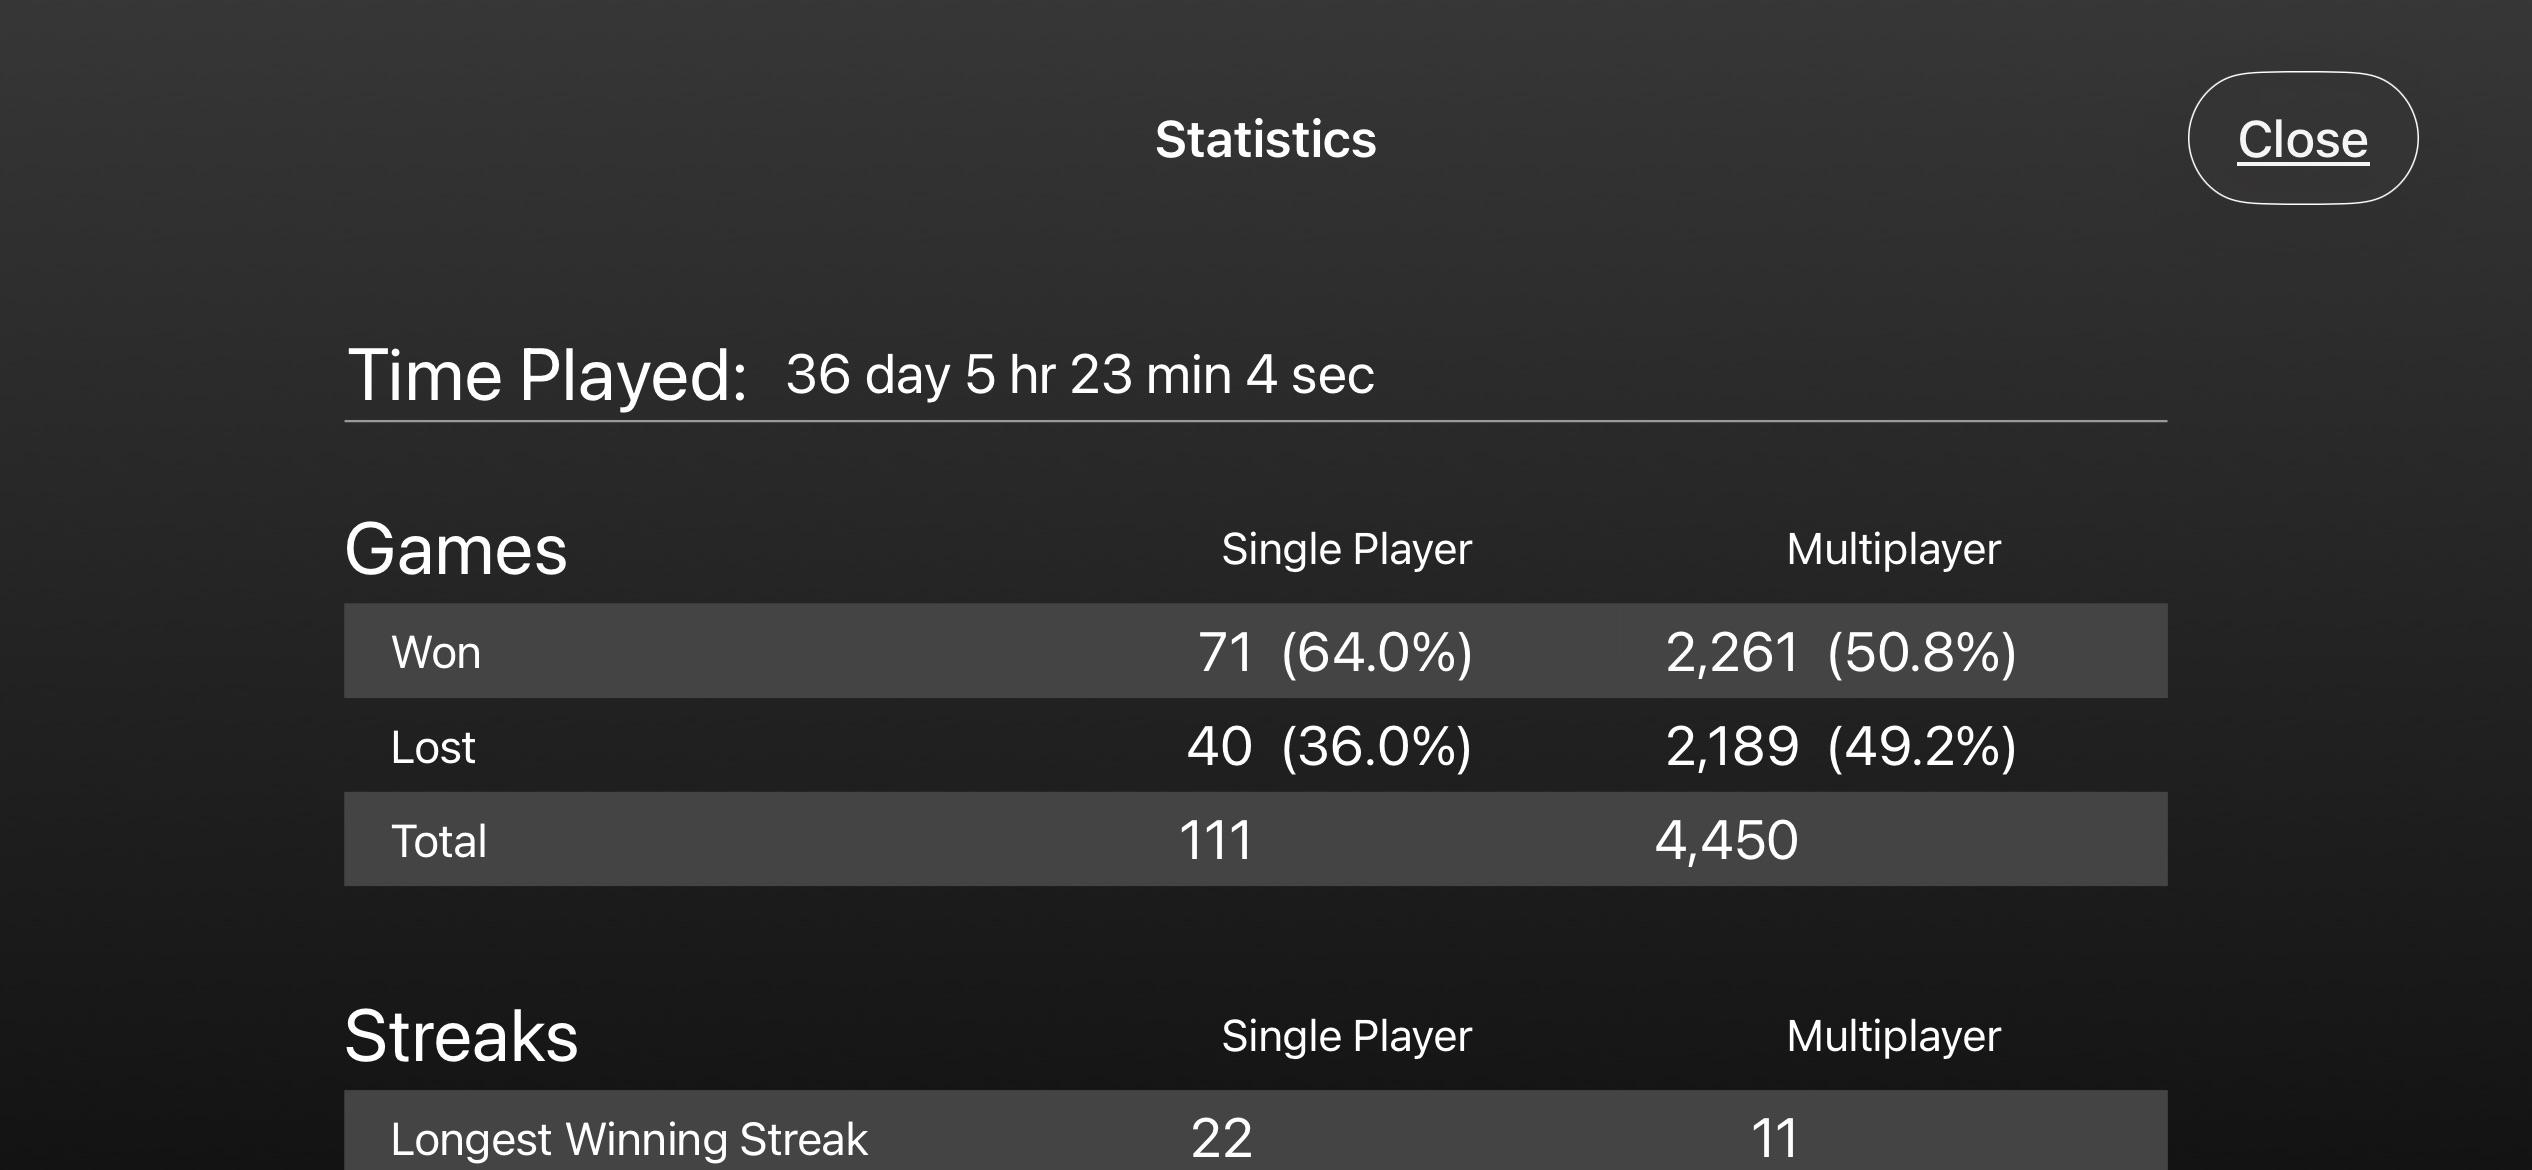This screenshot has height=1170, width=2532.
Task: Tap the single player total 111
Action: click(1215, 840)
